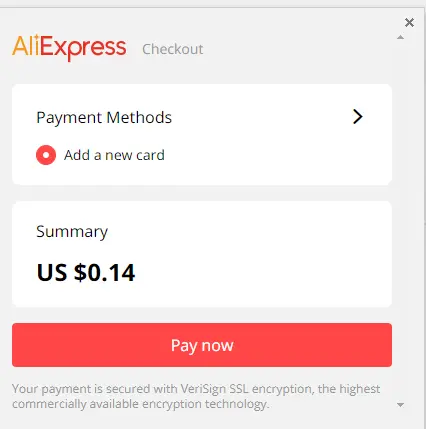Select the Add a new card radio button
This screenshot has width=426, height=429.
click(x=46, y=155)
